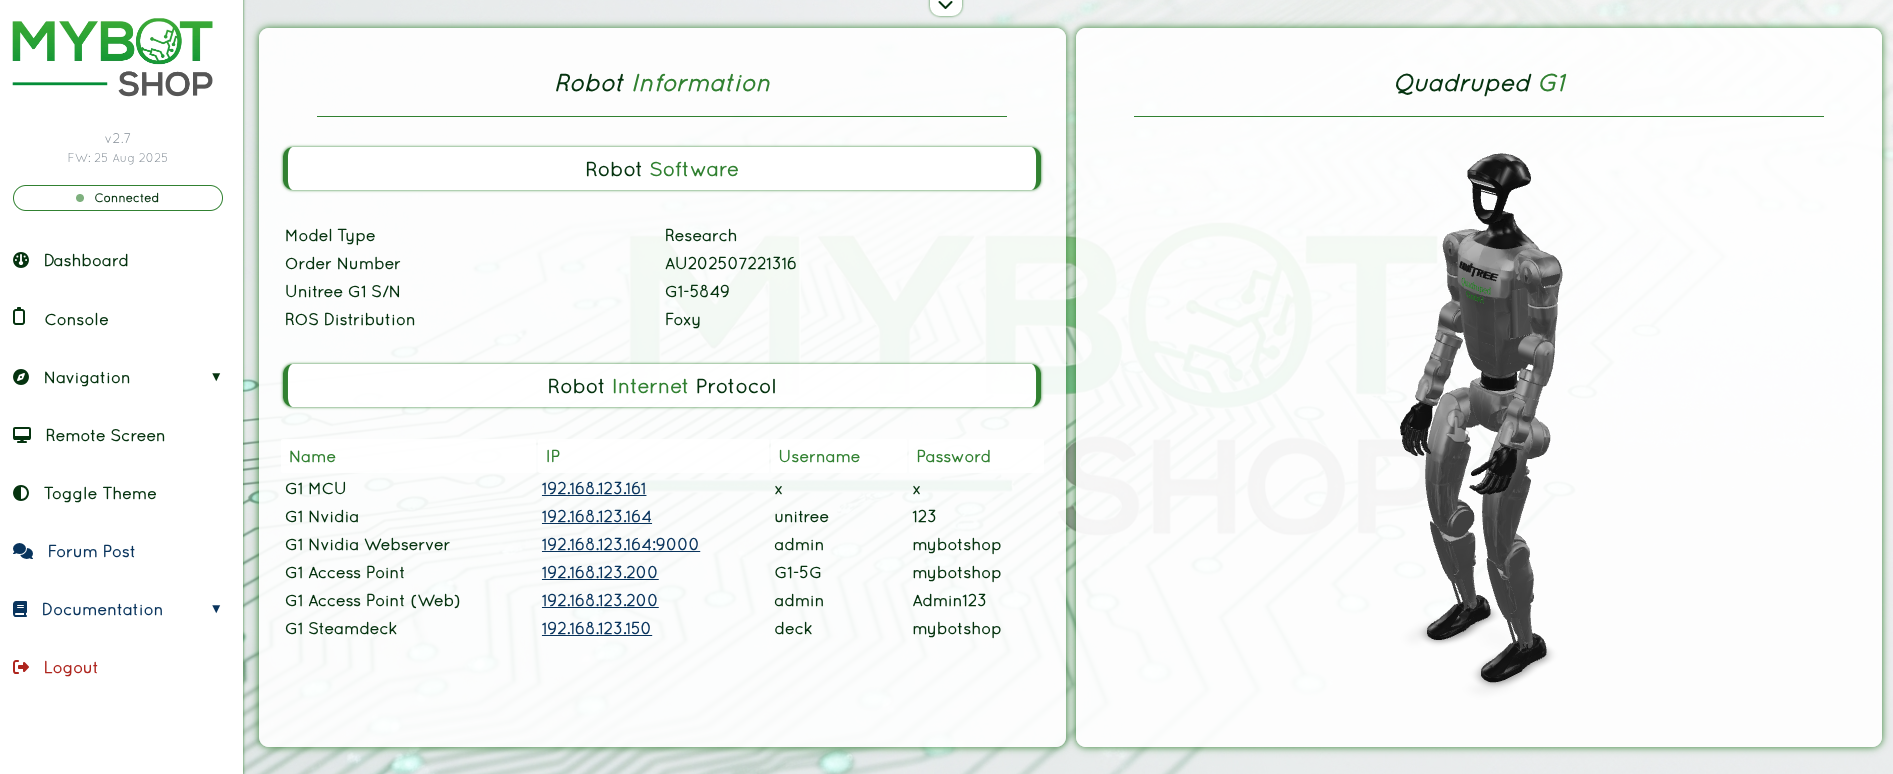Click the Documentation book icon
This screenshot has width=1893, height=774.
20,609
